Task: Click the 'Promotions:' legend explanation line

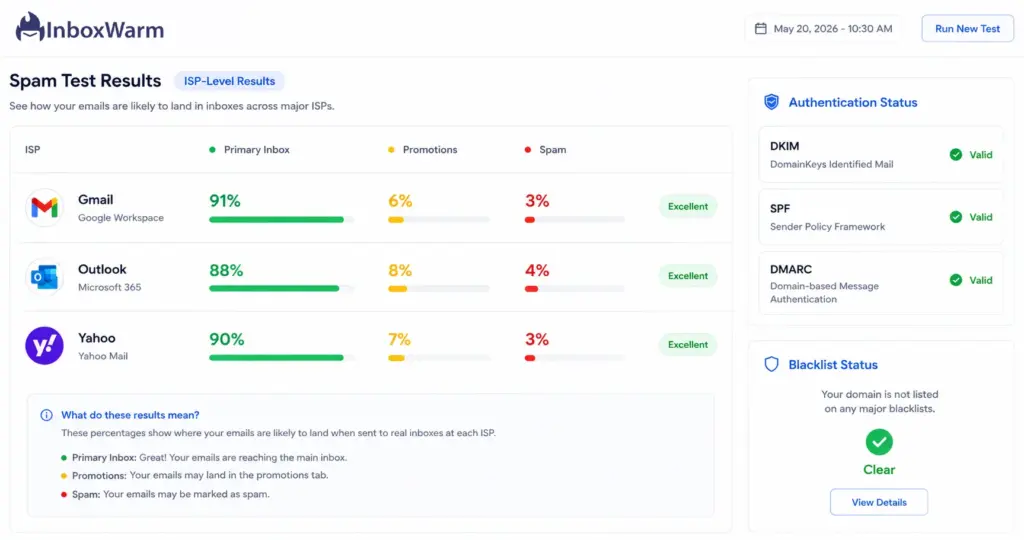Action: point(200,475)
